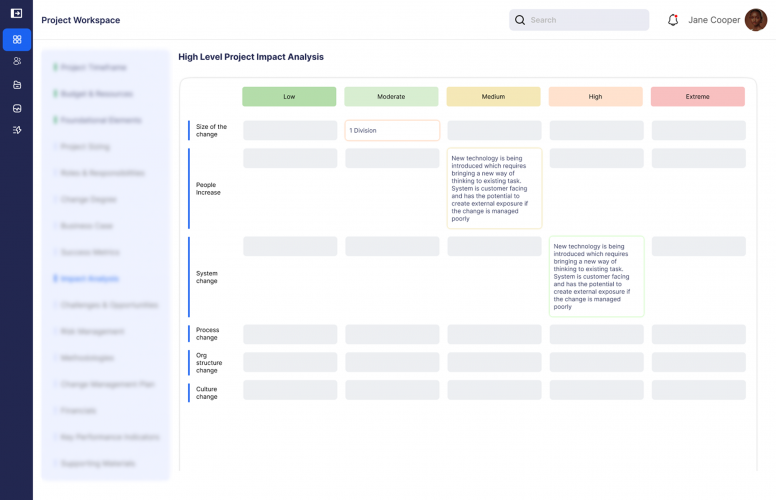Open the users/team icon in sidebar
Viewport: 776px width, 500px height.
17,61
